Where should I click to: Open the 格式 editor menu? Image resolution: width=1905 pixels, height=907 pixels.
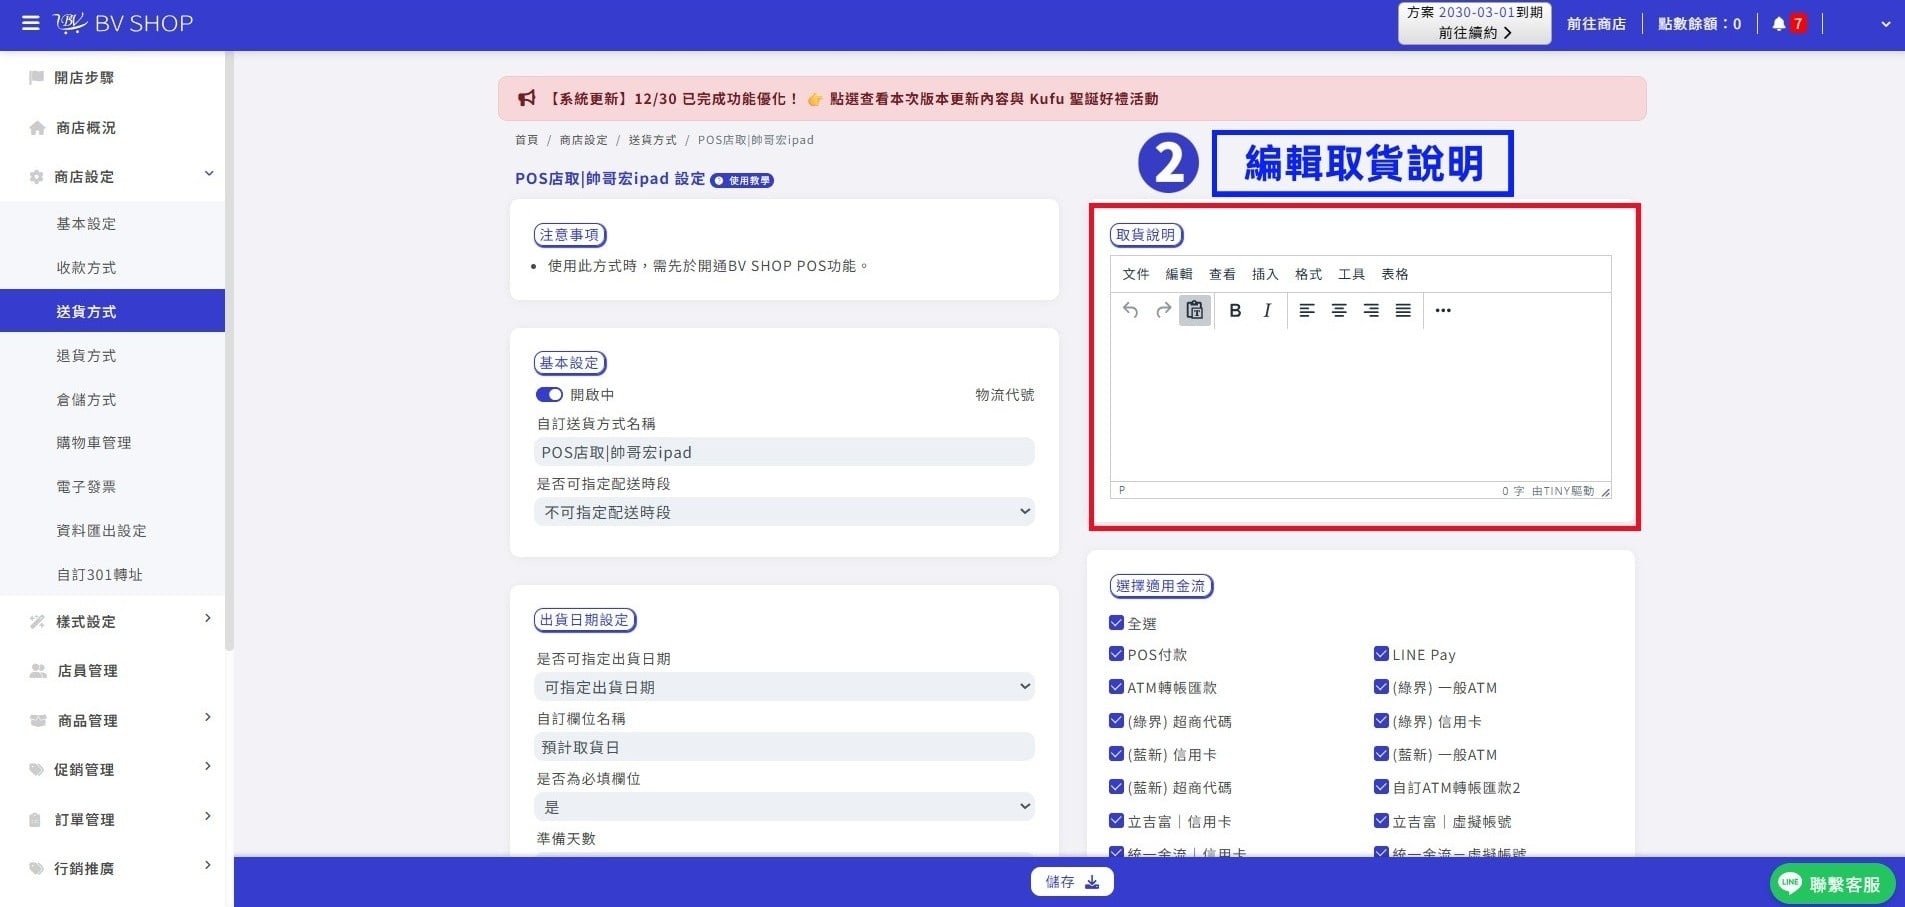click(x=1308, y=274)
